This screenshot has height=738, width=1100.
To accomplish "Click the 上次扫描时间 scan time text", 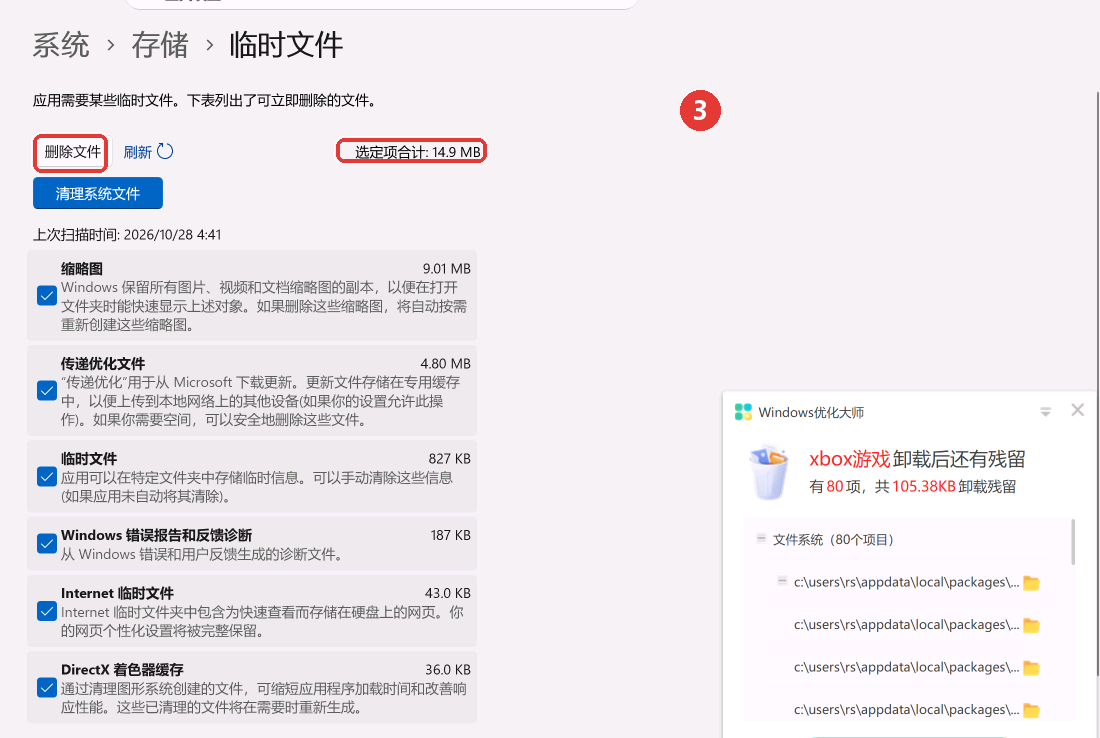I will click(127, 234).
